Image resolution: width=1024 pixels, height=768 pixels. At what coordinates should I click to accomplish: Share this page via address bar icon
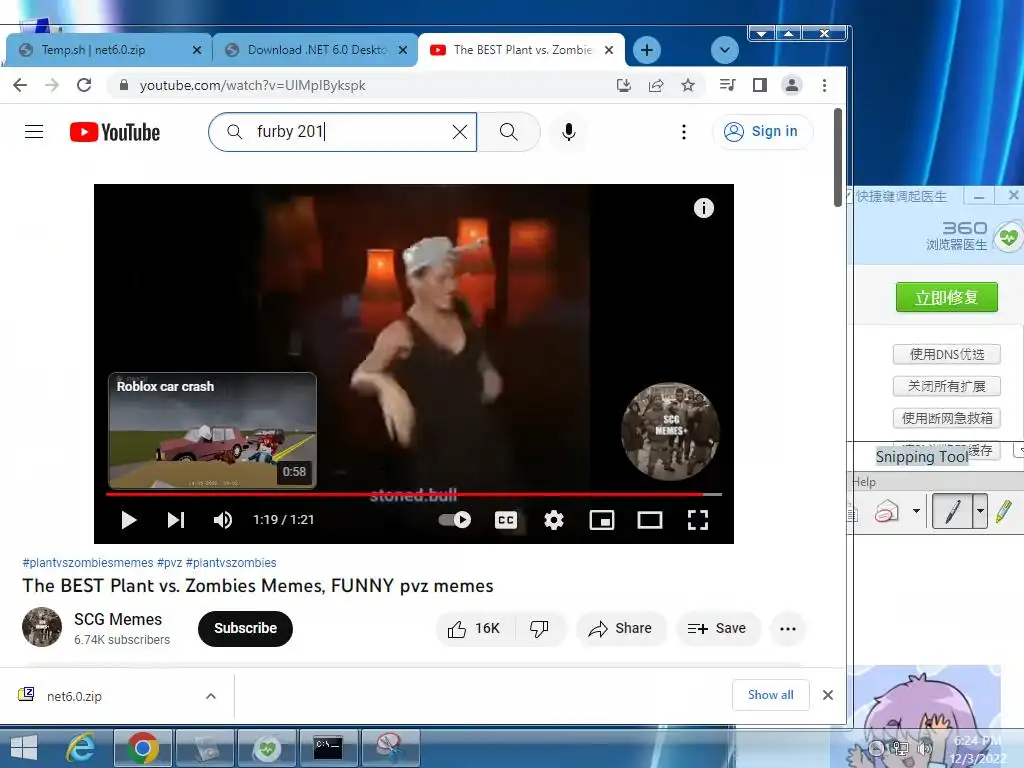[656, 85]
